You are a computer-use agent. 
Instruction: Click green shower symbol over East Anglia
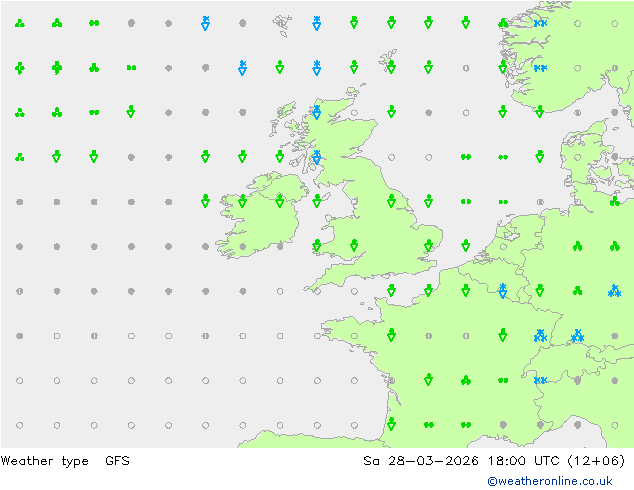click(x=429, y=245)
